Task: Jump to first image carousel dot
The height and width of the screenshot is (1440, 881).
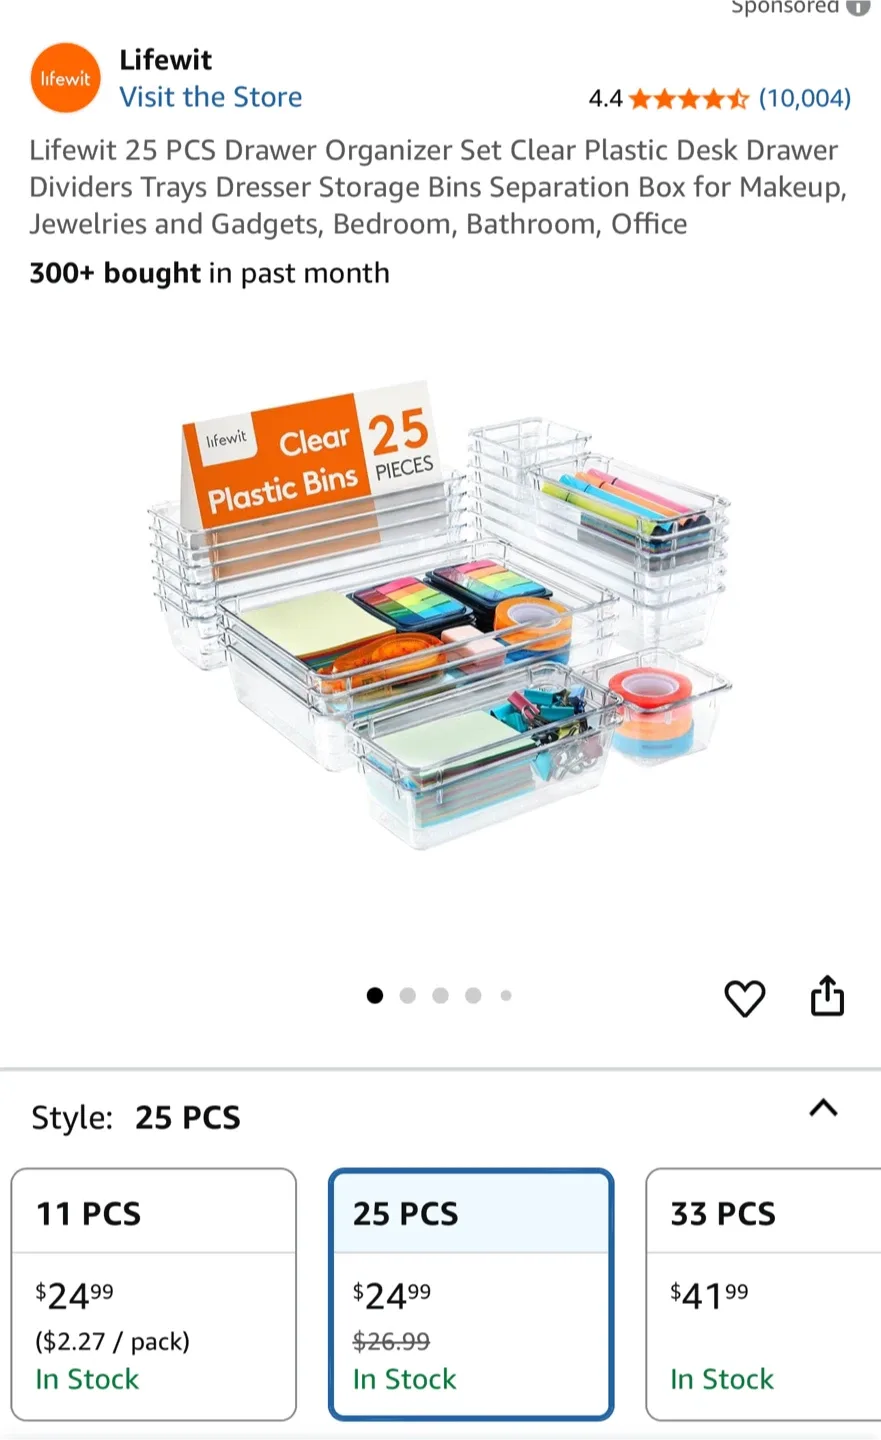Action: click(x=375, y=995)
